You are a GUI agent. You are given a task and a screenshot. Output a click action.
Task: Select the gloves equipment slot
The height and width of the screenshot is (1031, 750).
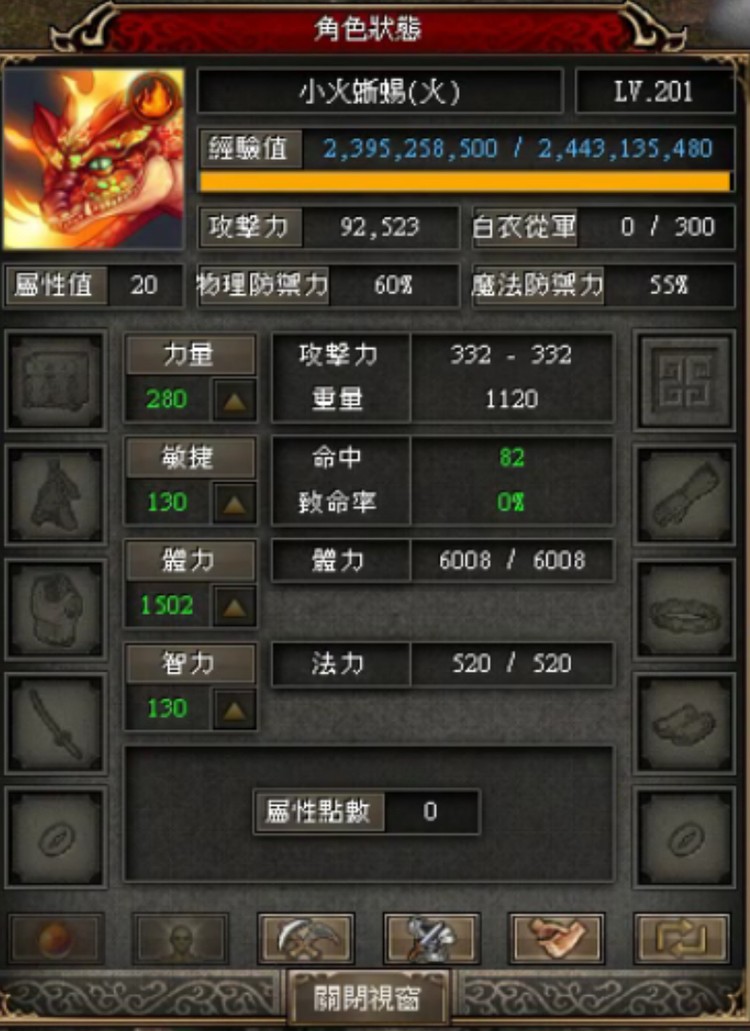[x=684, y=495]
